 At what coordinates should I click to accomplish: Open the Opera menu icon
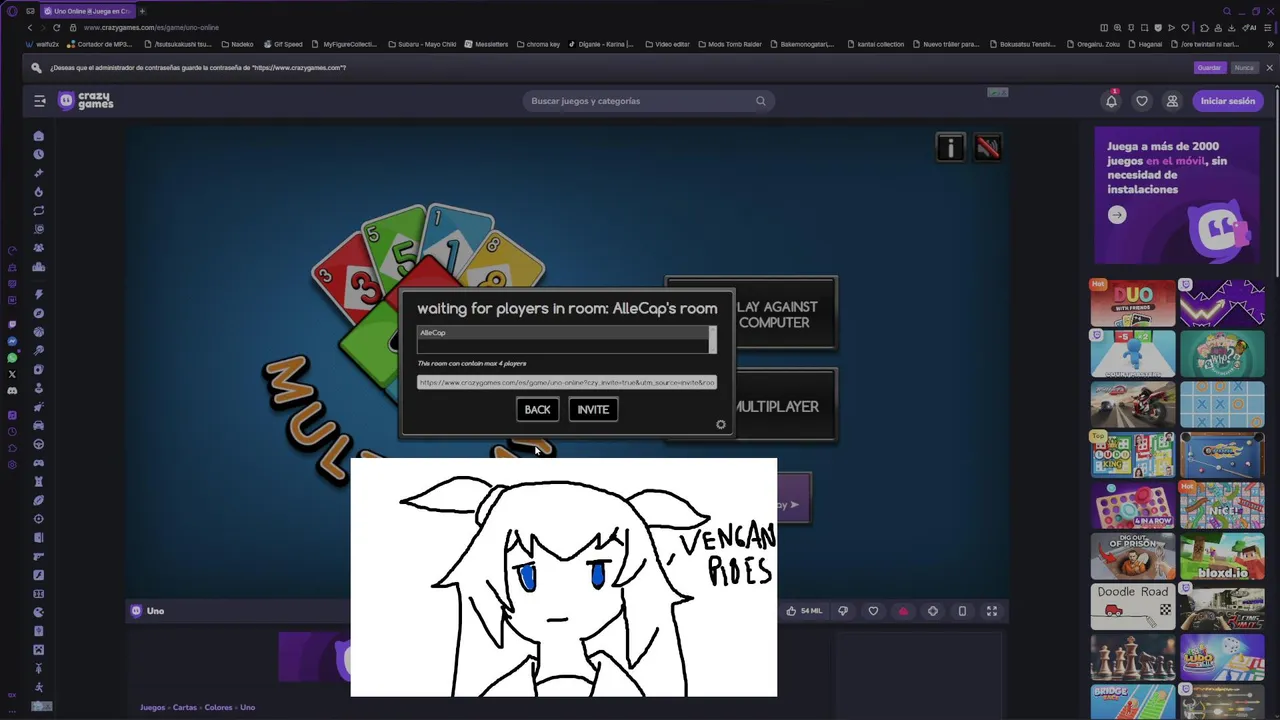point(12,11)
